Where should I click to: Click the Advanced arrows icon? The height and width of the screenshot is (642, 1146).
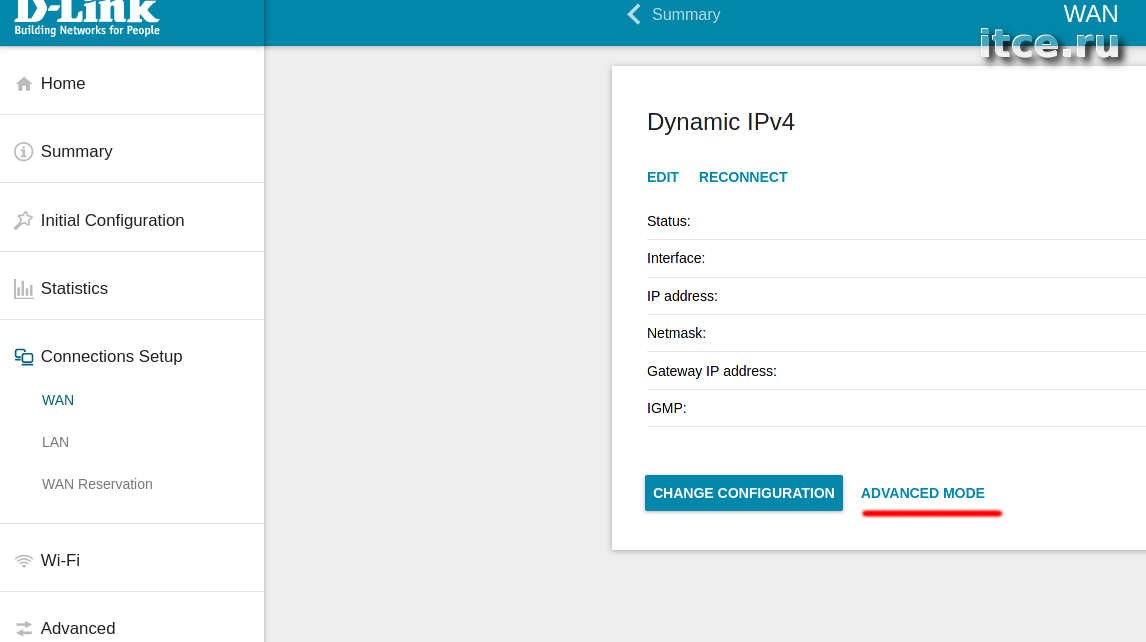tap(23, 629)
